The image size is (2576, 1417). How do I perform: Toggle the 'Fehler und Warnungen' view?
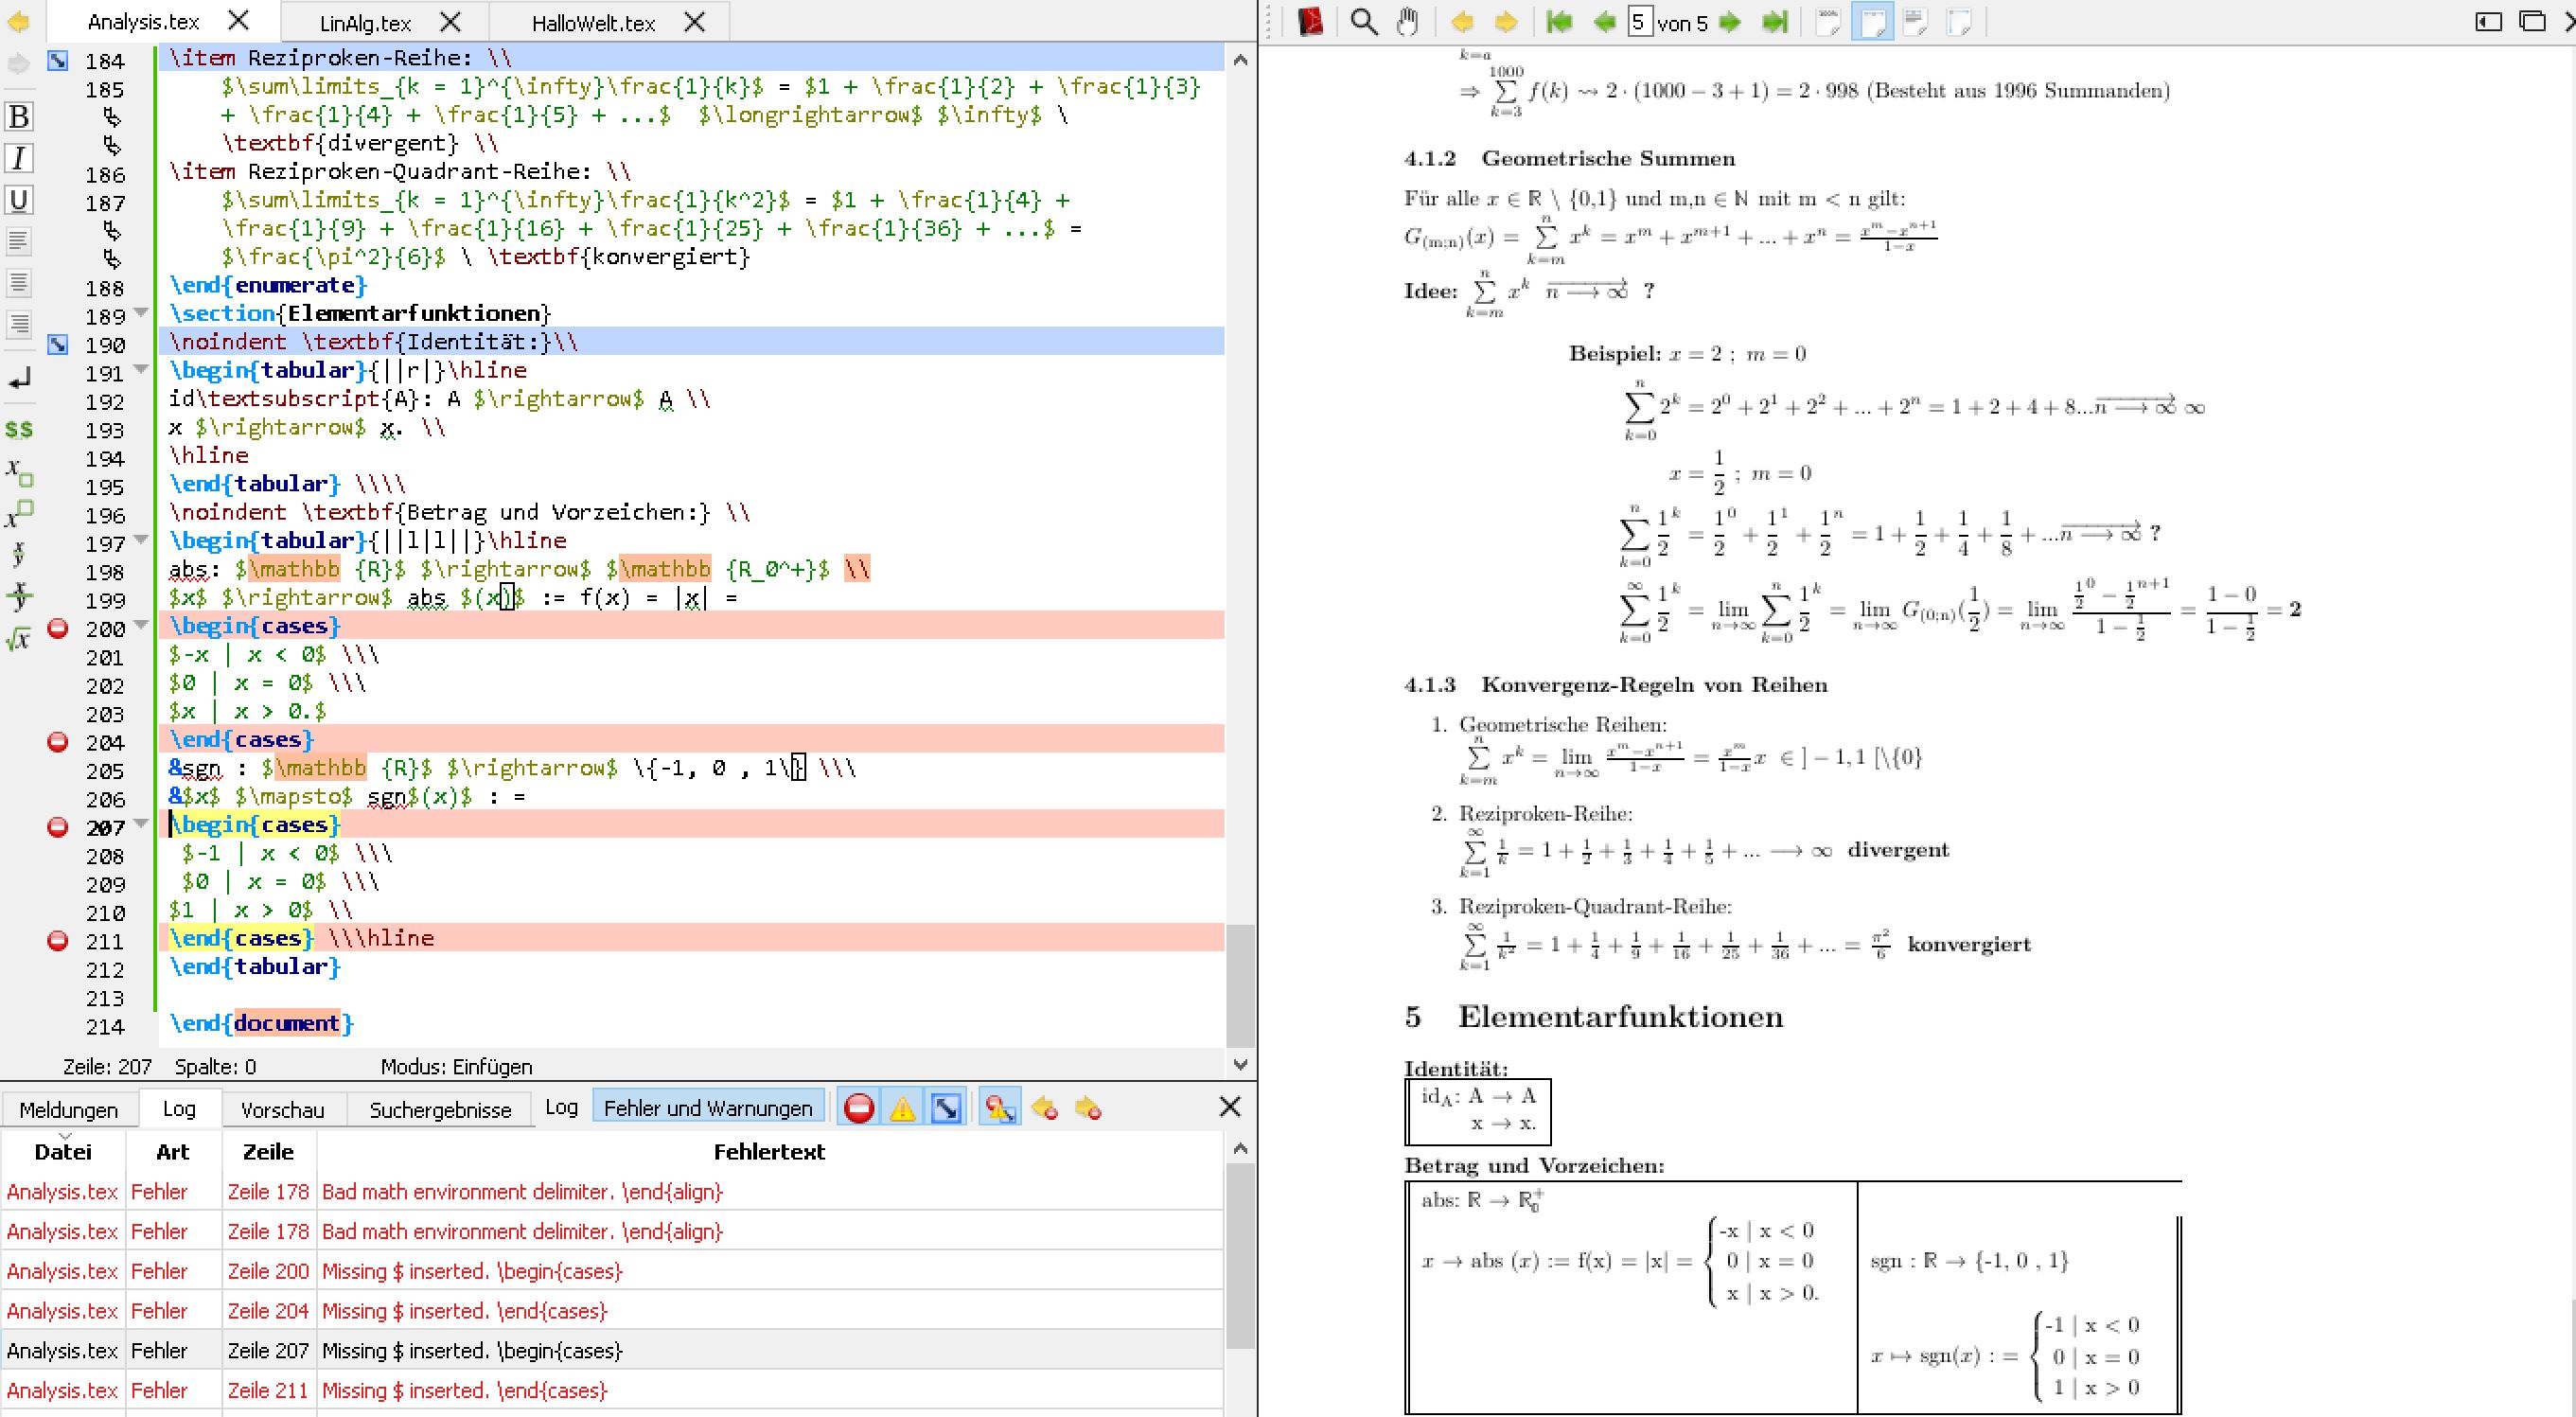708,1108
